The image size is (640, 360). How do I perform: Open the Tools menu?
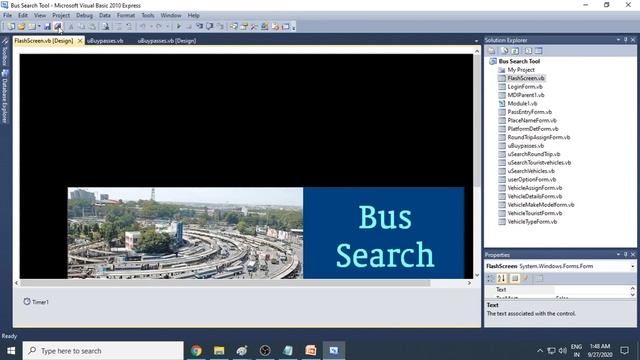point(148,16)
